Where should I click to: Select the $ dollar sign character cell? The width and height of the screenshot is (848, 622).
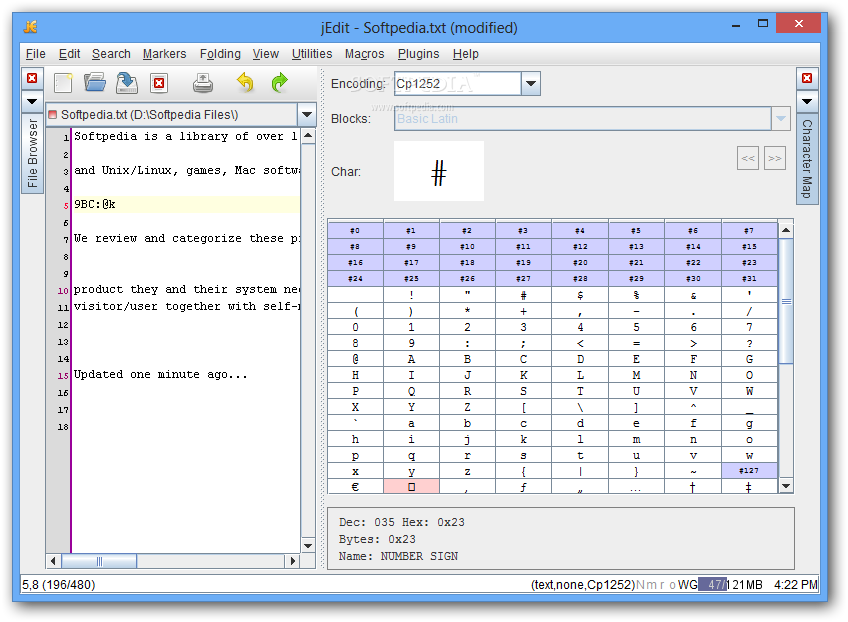coord(580,295)
